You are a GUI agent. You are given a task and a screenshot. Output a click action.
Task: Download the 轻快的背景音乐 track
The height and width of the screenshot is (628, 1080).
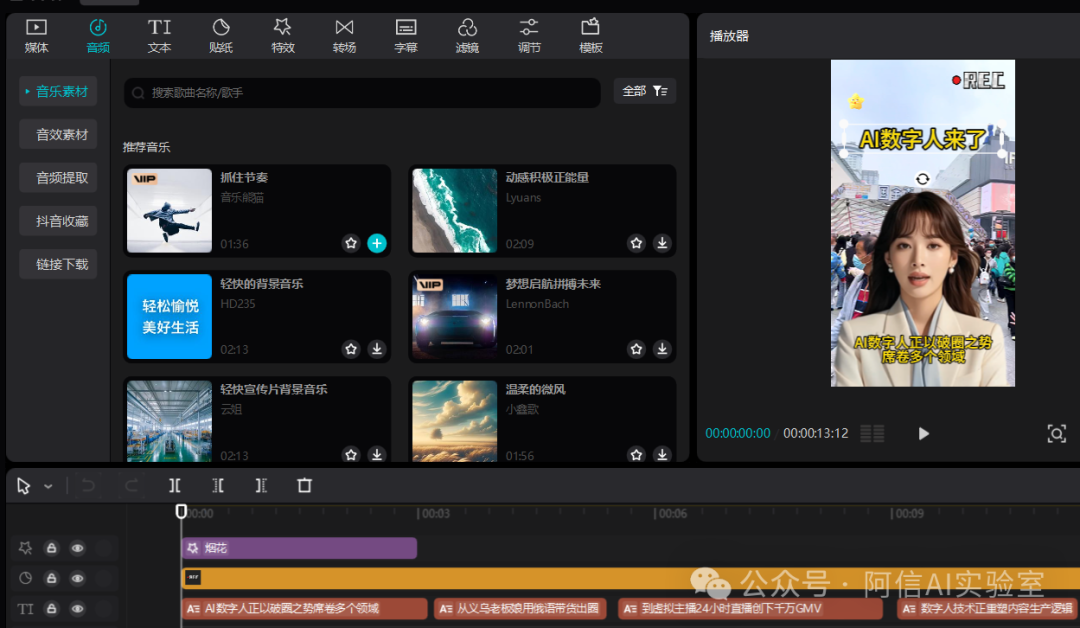(377, 349)
